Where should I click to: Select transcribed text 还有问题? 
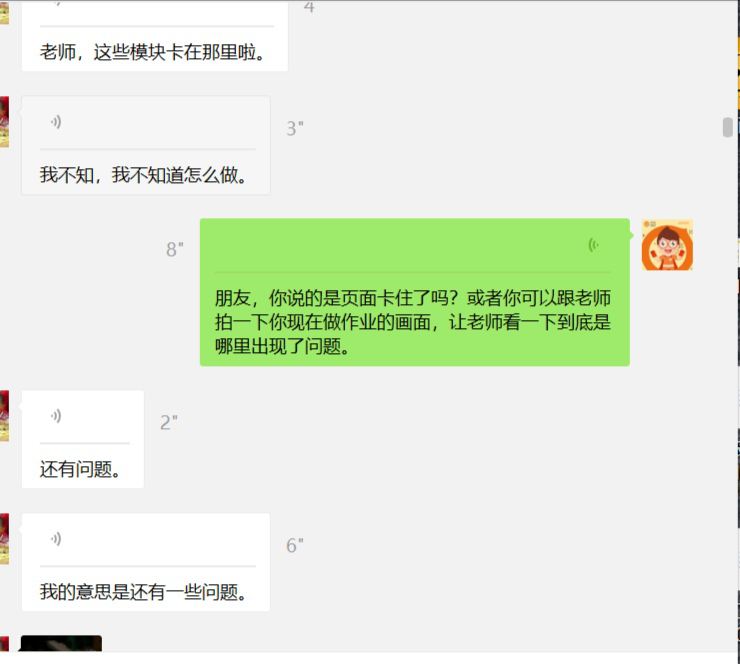point(80,469)
